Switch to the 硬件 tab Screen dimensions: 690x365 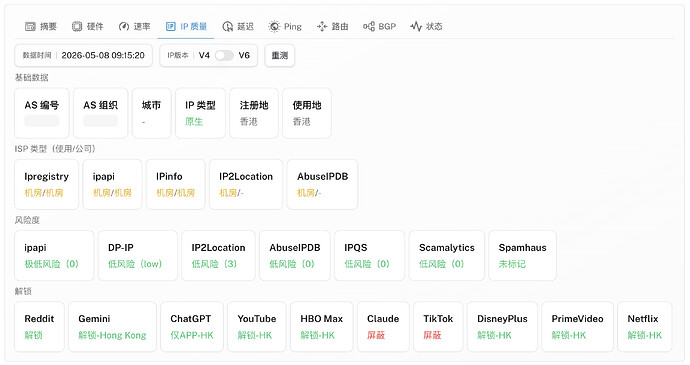tap(88, 26)
